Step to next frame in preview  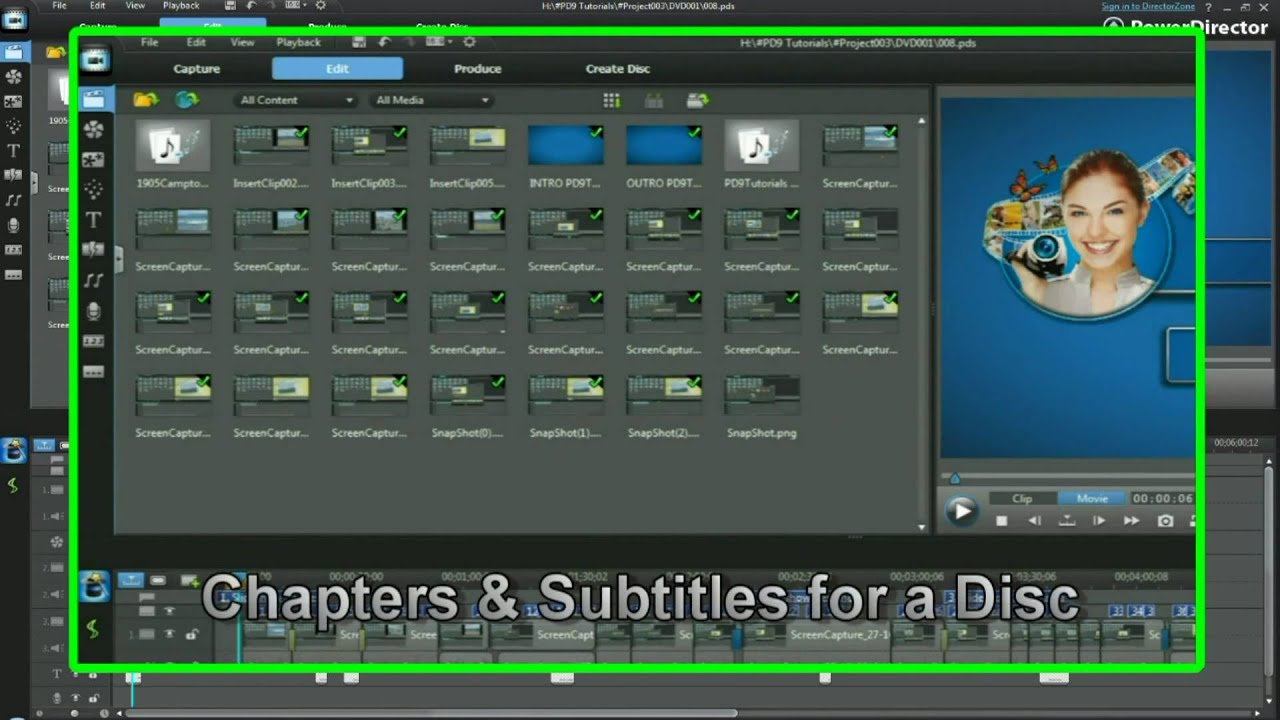point(1098,521)
